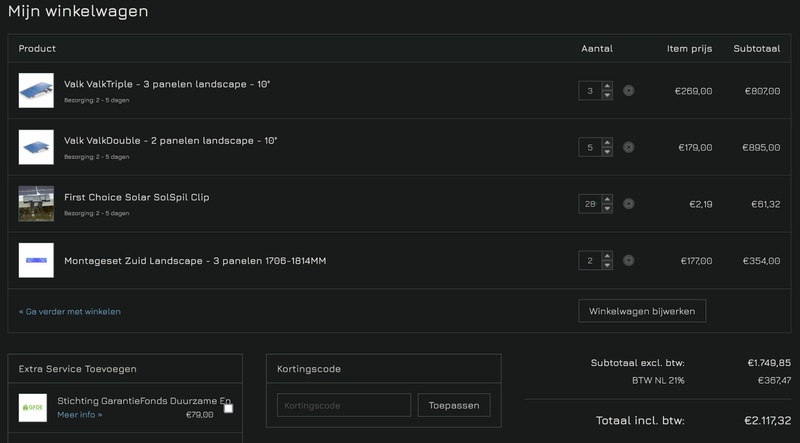800x443 pixels.
Task: Open the Meer info link
Action: pyautogui.click(x=79, y=414)
